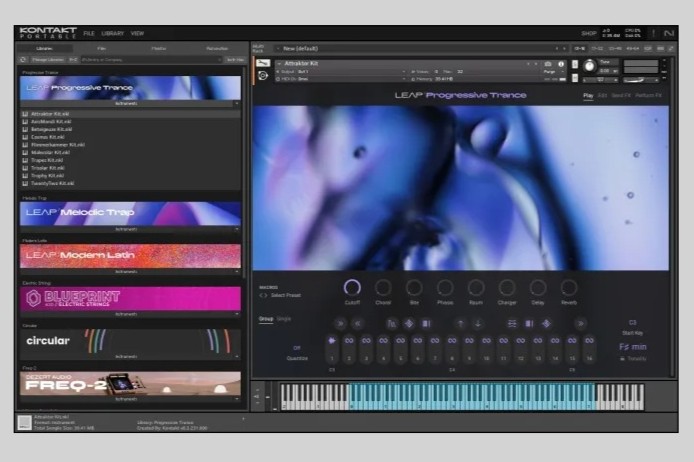Click the loop icon on pad 2
This screenshot has width=694, height=462.
(x=349, y=340)
